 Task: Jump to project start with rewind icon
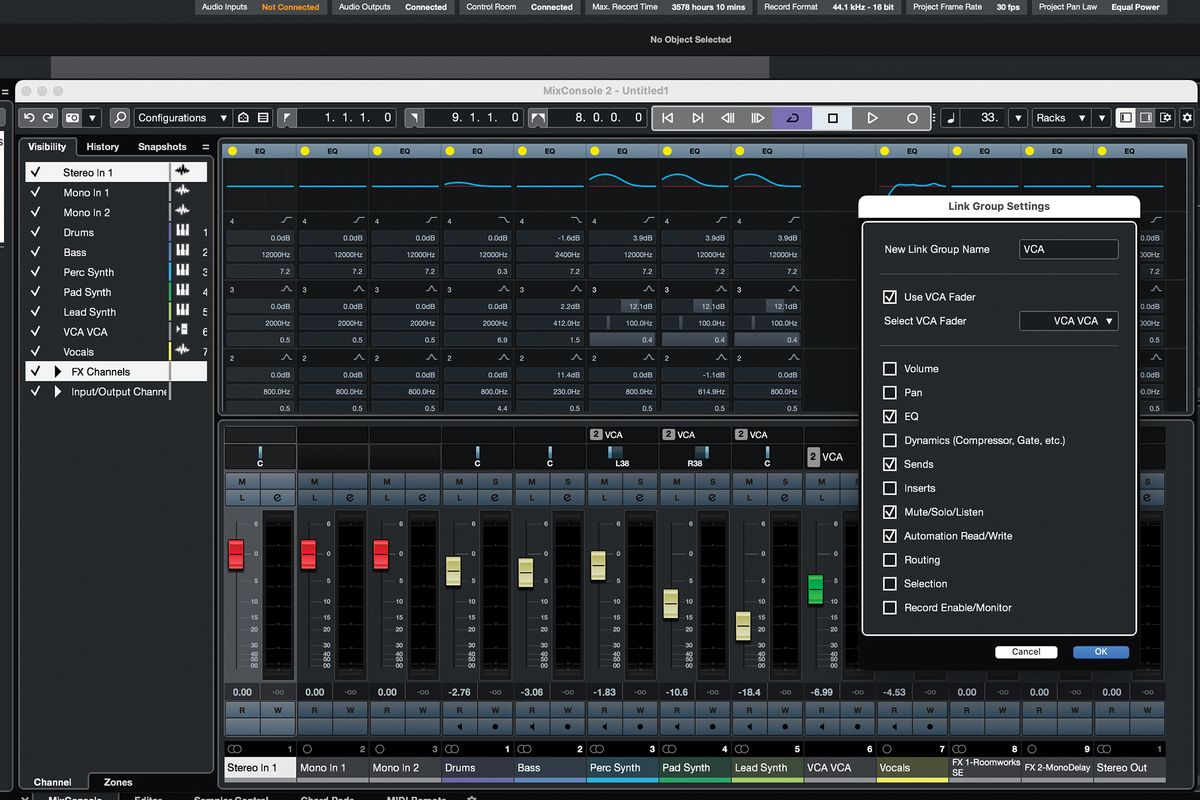667,117
